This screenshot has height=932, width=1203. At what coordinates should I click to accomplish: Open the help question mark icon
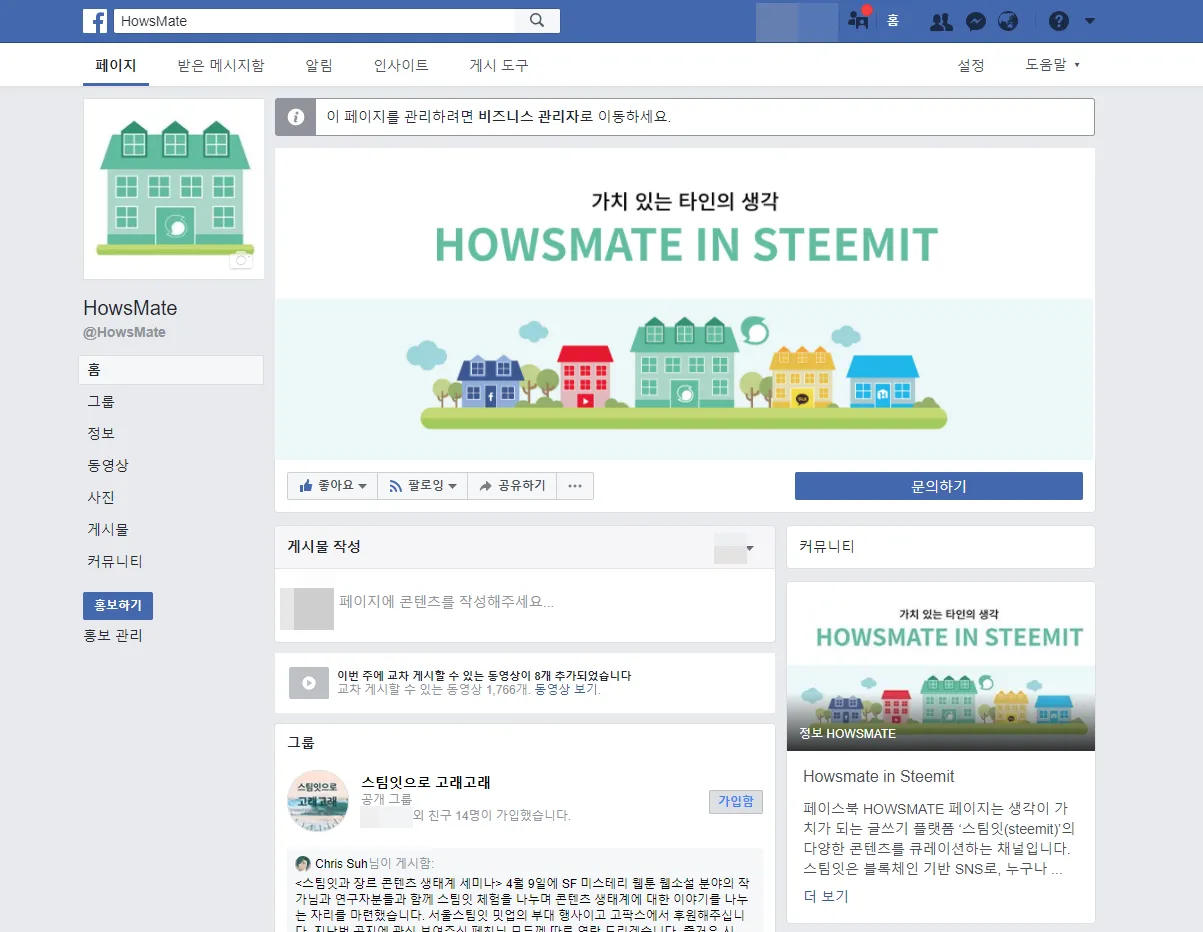pos(1059,21)
